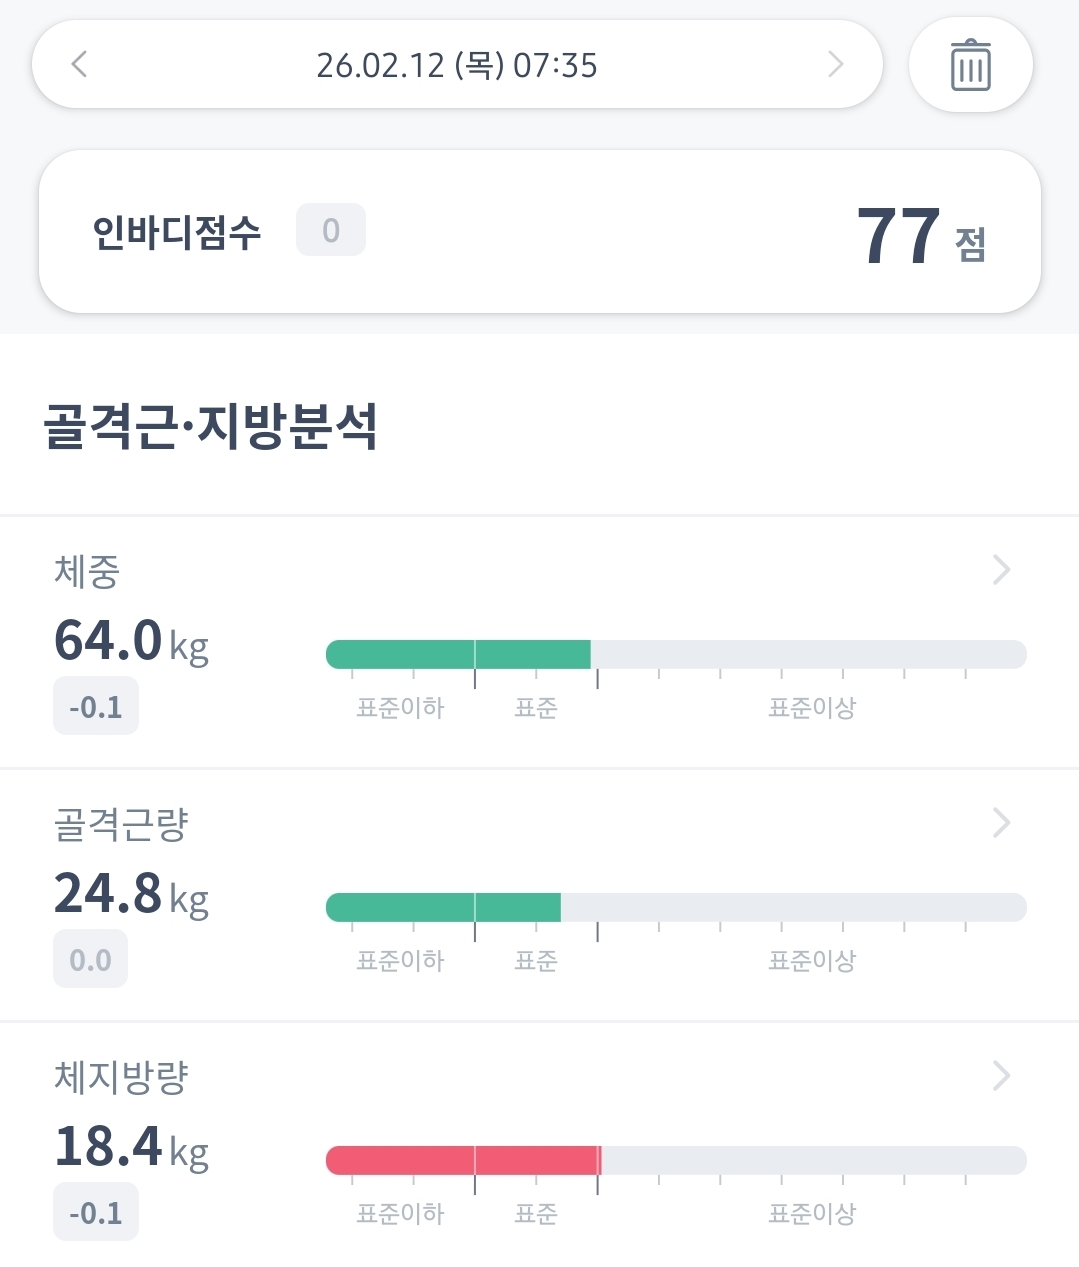Click the red 체지방량 progress bar
1079x1267 pixels.
tap(462, 1161)
